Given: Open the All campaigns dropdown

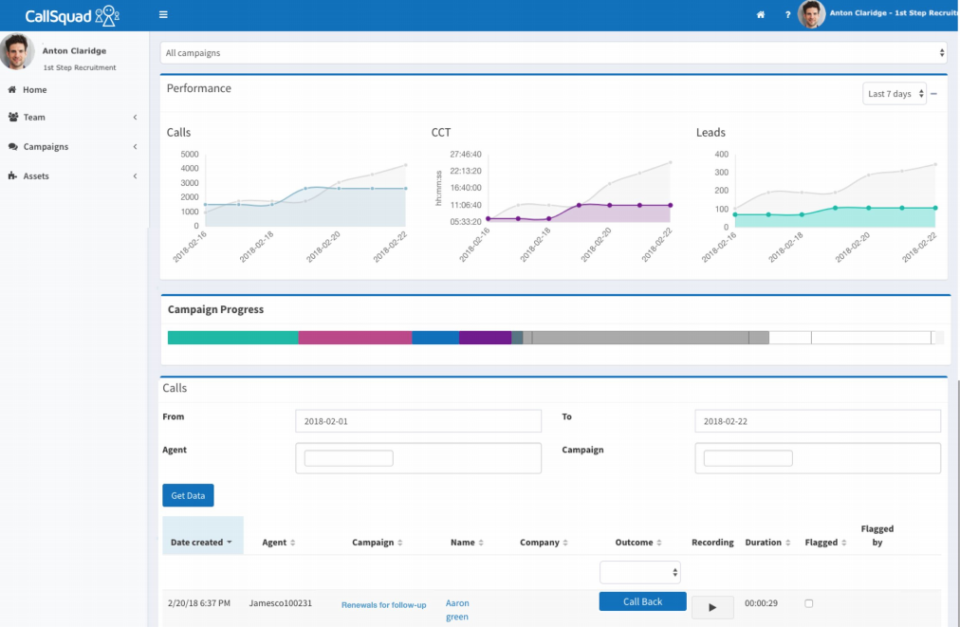Looking at the screenshot, I should pos(550,51).
